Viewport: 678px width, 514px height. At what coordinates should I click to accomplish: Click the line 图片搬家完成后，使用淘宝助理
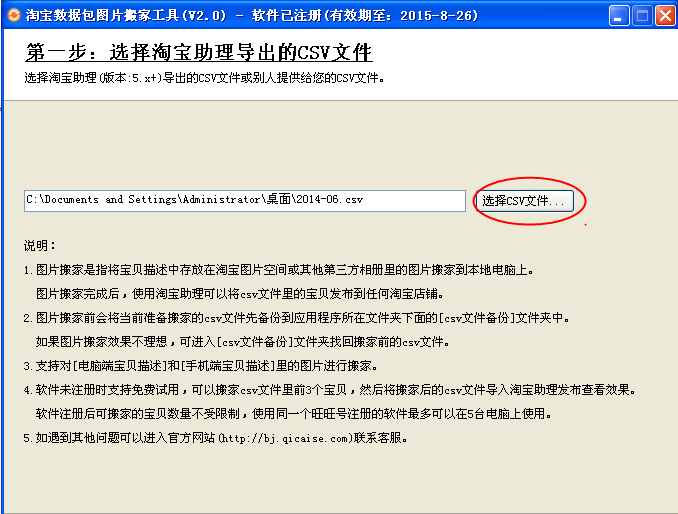point(240,294)
